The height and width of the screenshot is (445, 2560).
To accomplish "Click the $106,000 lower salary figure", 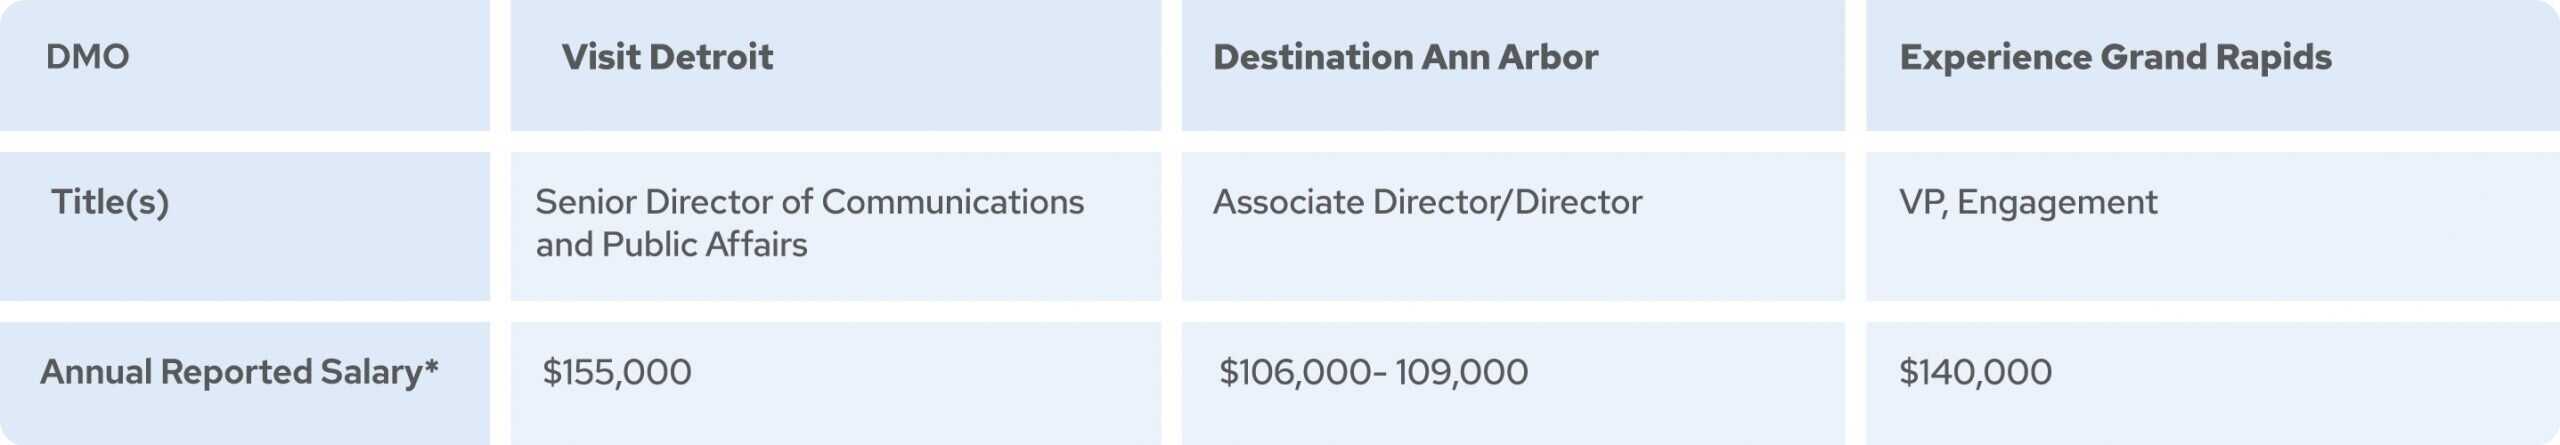I will click(x=1295, y=372).
